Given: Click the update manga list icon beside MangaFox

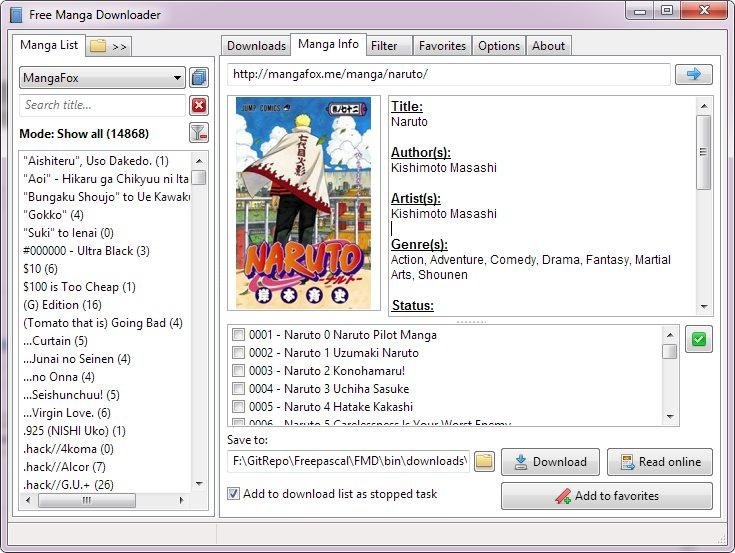Looking at the screenshot, I should pyautogui.click(x=199, y=77).
